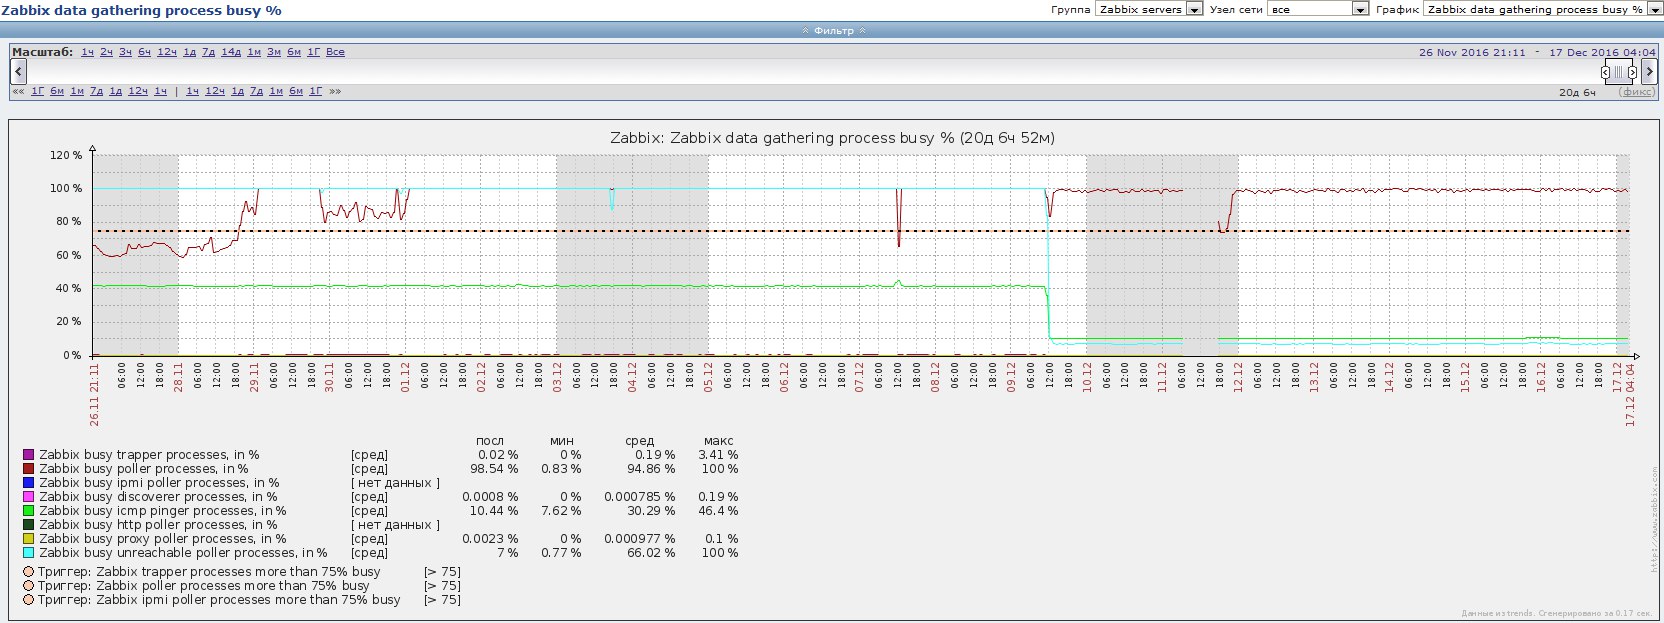Click legend text Zabbix busy proxy poller processes

(163, 539)
